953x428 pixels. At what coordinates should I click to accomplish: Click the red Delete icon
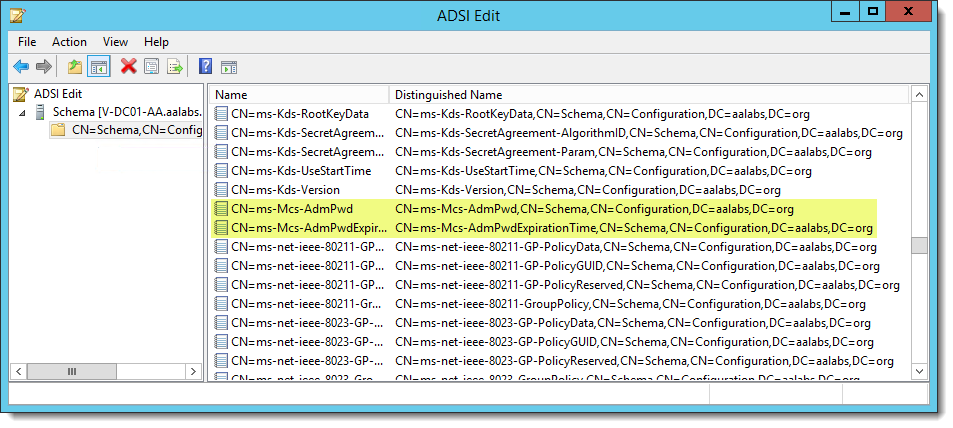point(128,67)
